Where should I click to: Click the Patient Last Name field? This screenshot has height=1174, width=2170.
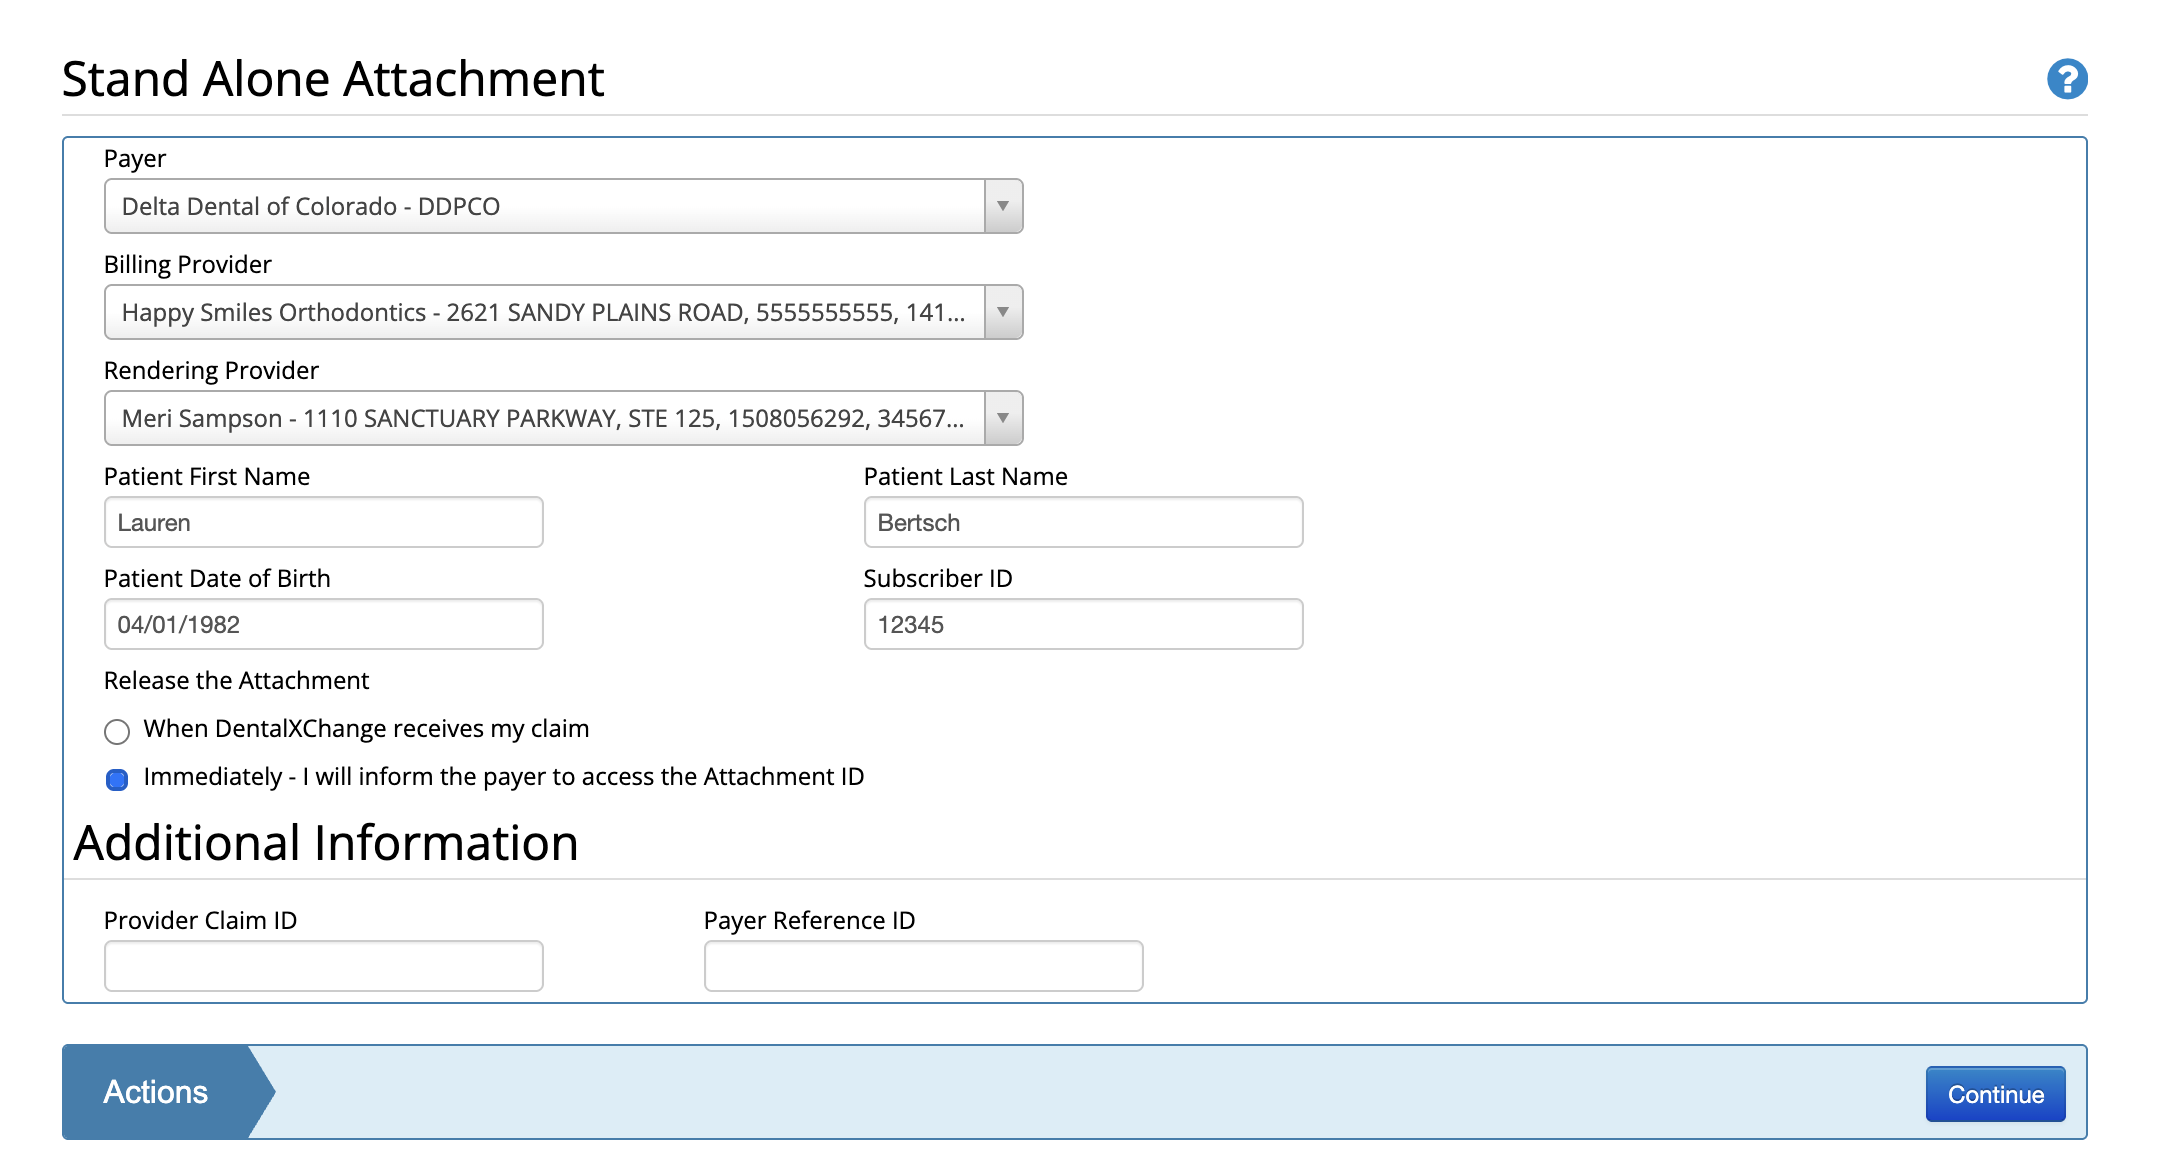coord(1083,522)
